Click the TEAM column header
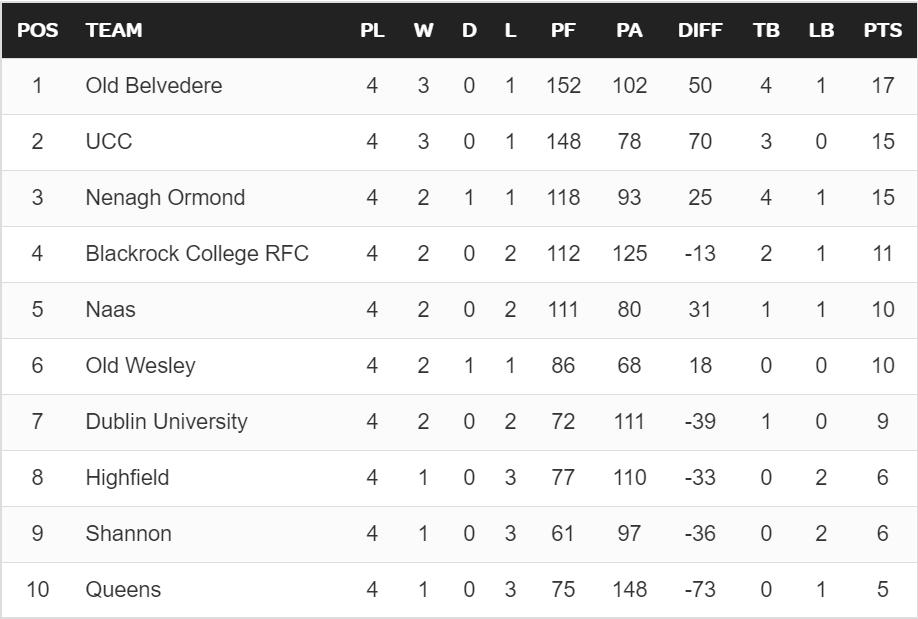Viewport: 918px width, 619px height. pyautogui.click(x=114, y=30)
